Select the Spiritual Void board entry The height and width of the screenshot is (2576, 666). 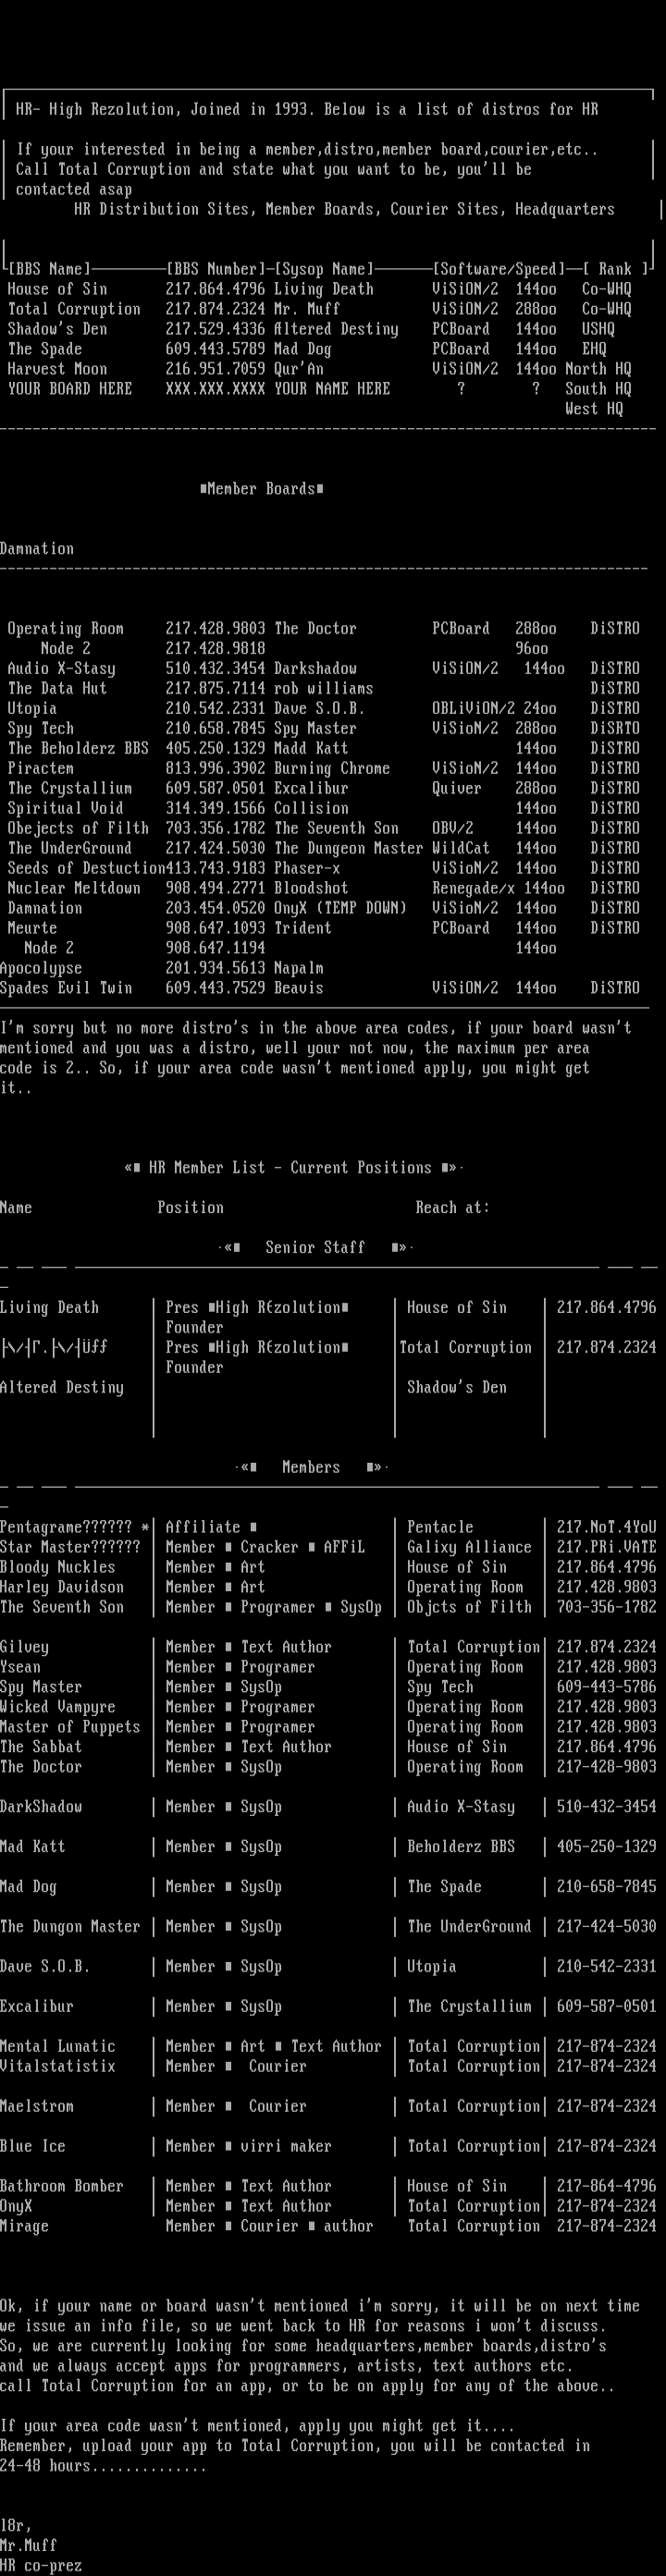click(x=65, y=809)
